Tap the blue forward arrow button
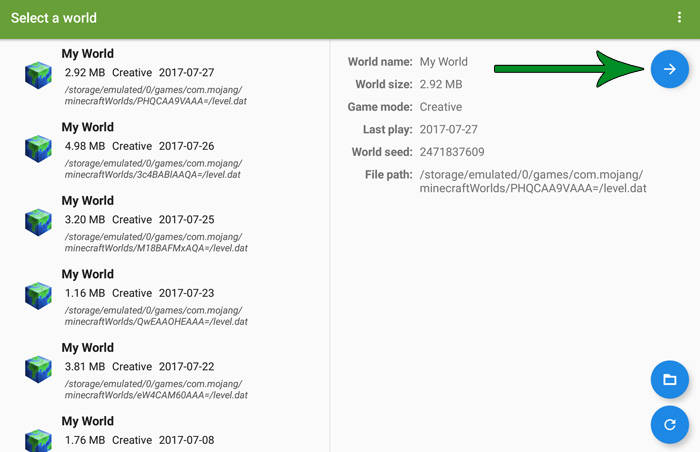The image size is (700, 452). [x=669, y=69]
